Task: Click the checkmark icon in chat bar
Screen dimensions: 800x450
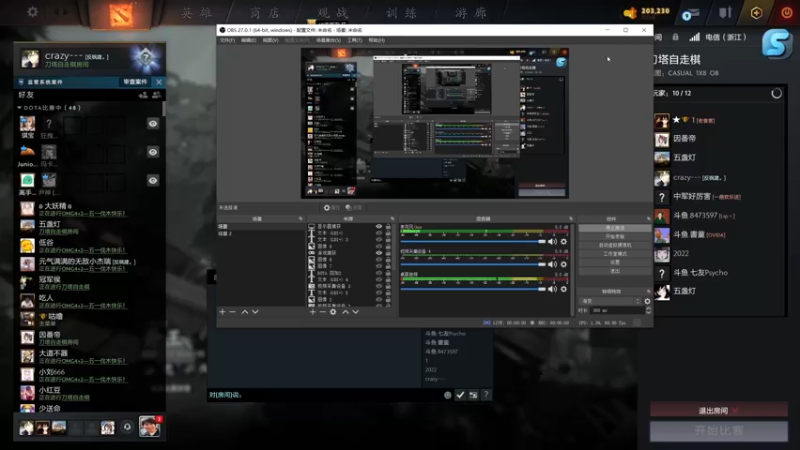Action: 460,395
